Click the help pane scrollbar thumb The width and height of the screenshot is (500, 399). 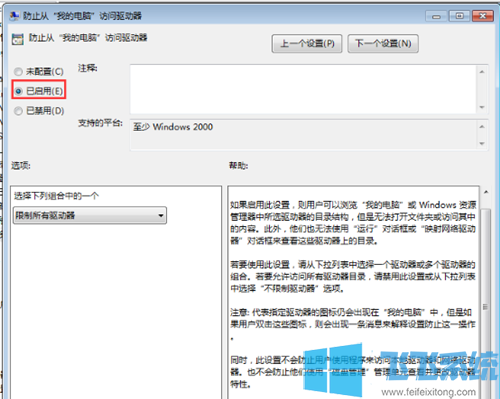coord(486,303)
